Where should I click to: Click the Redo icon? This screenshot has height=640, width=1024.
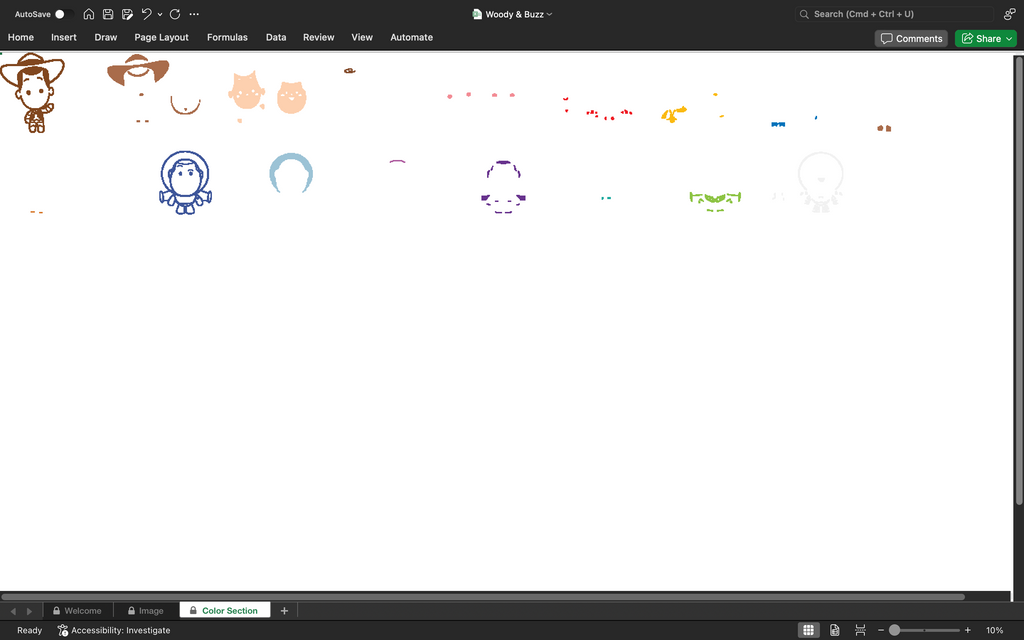175,14
